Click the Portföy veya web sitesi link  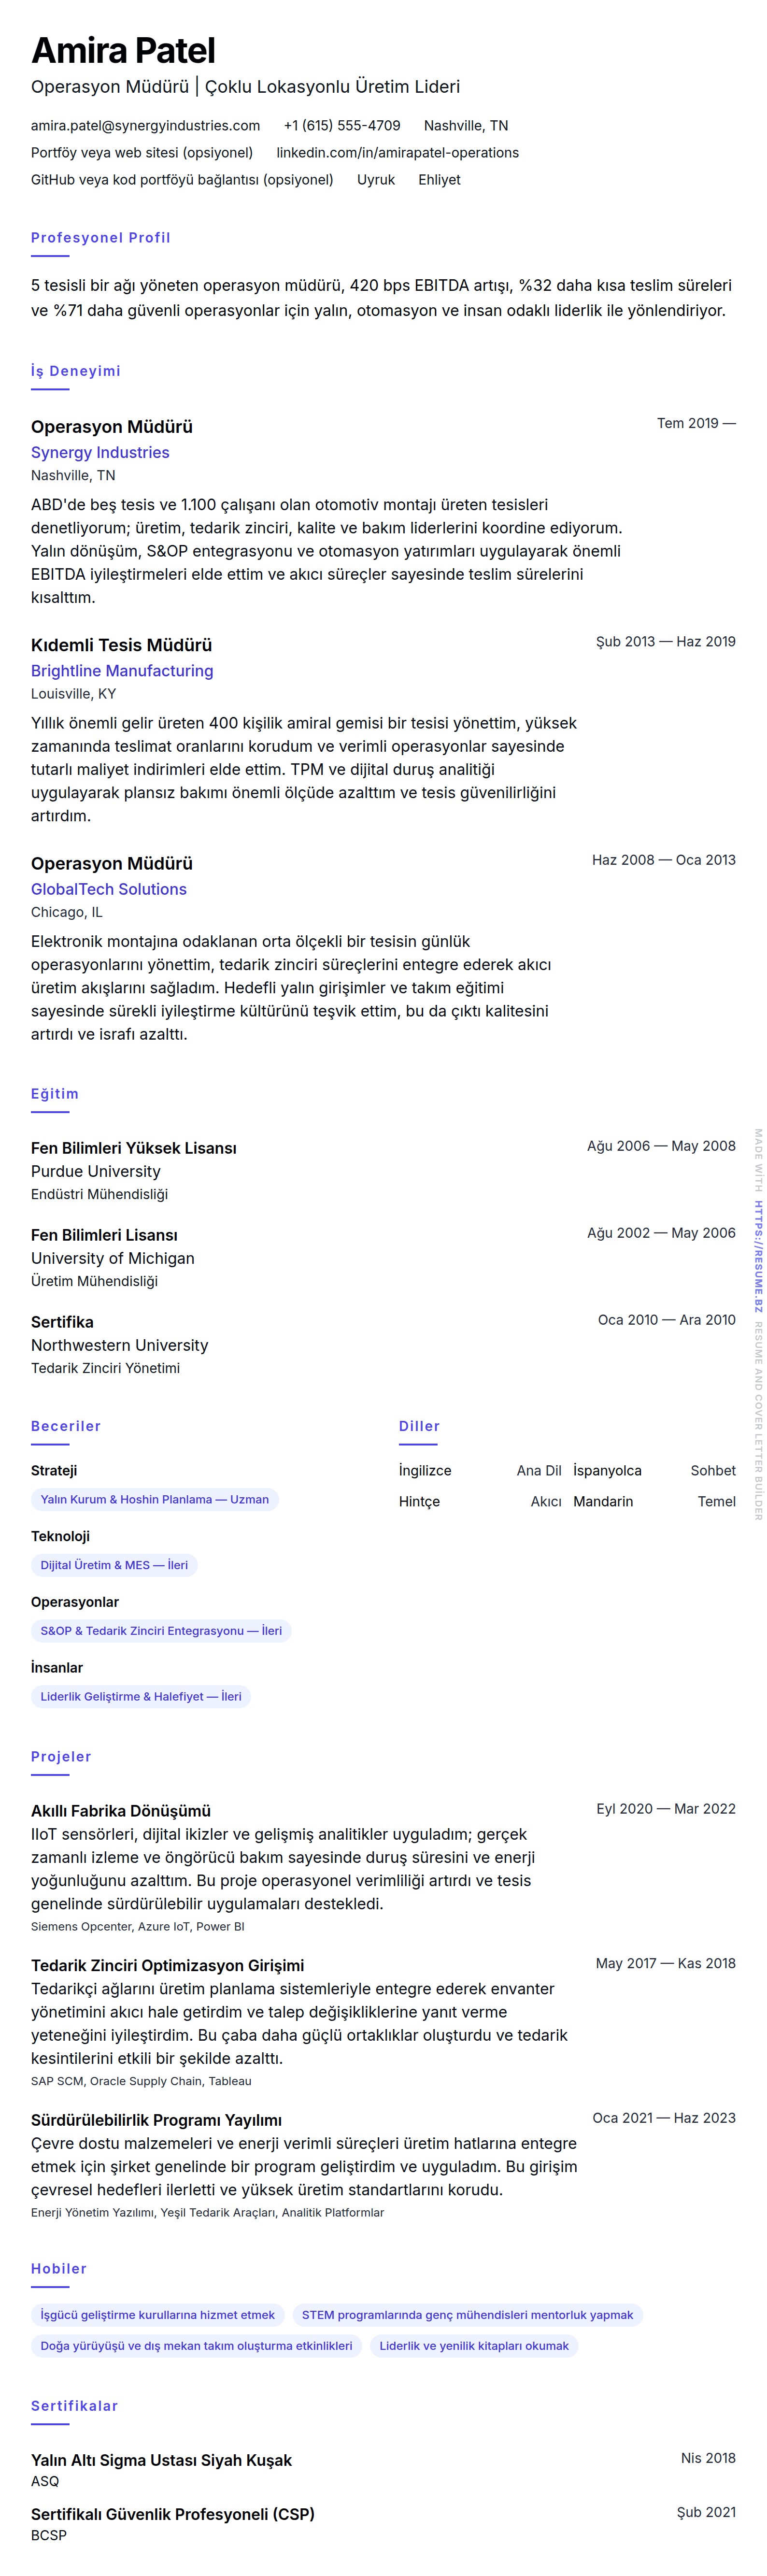[x=141, y=153]
